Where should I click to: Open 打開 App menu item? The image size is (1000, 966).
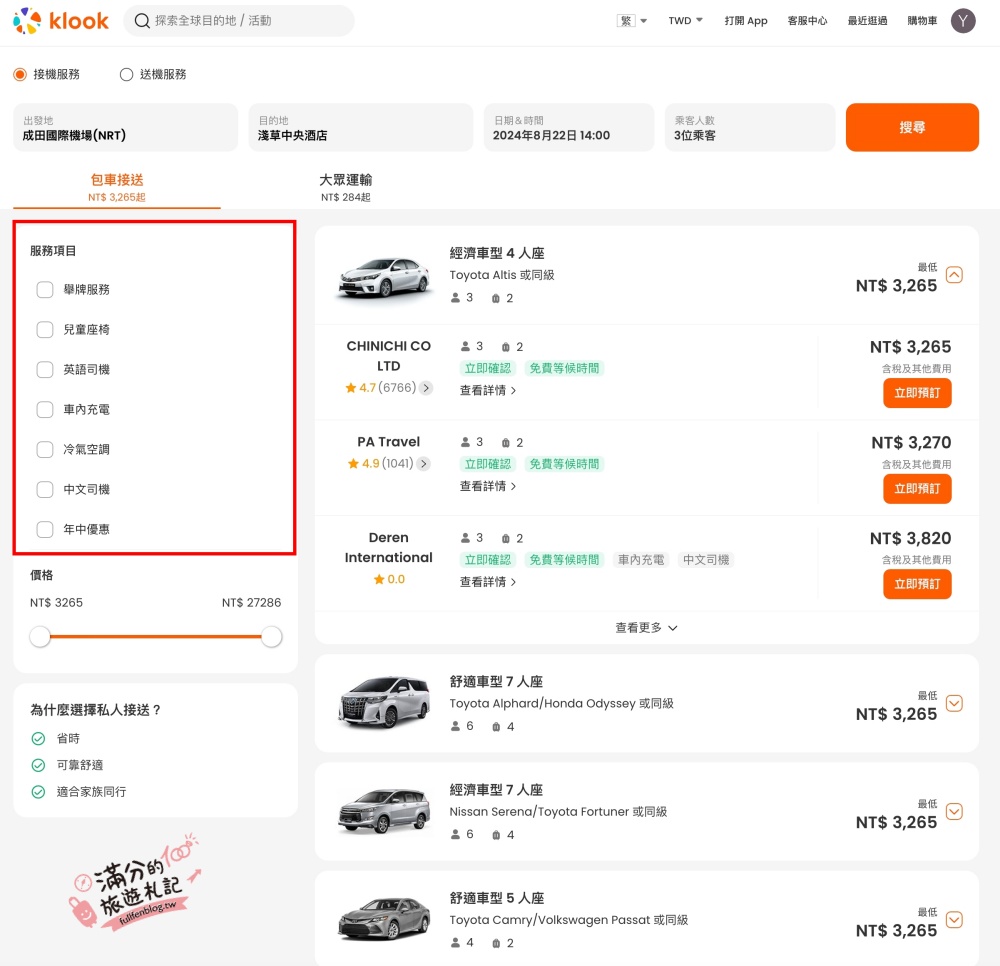tap(746, 21)
